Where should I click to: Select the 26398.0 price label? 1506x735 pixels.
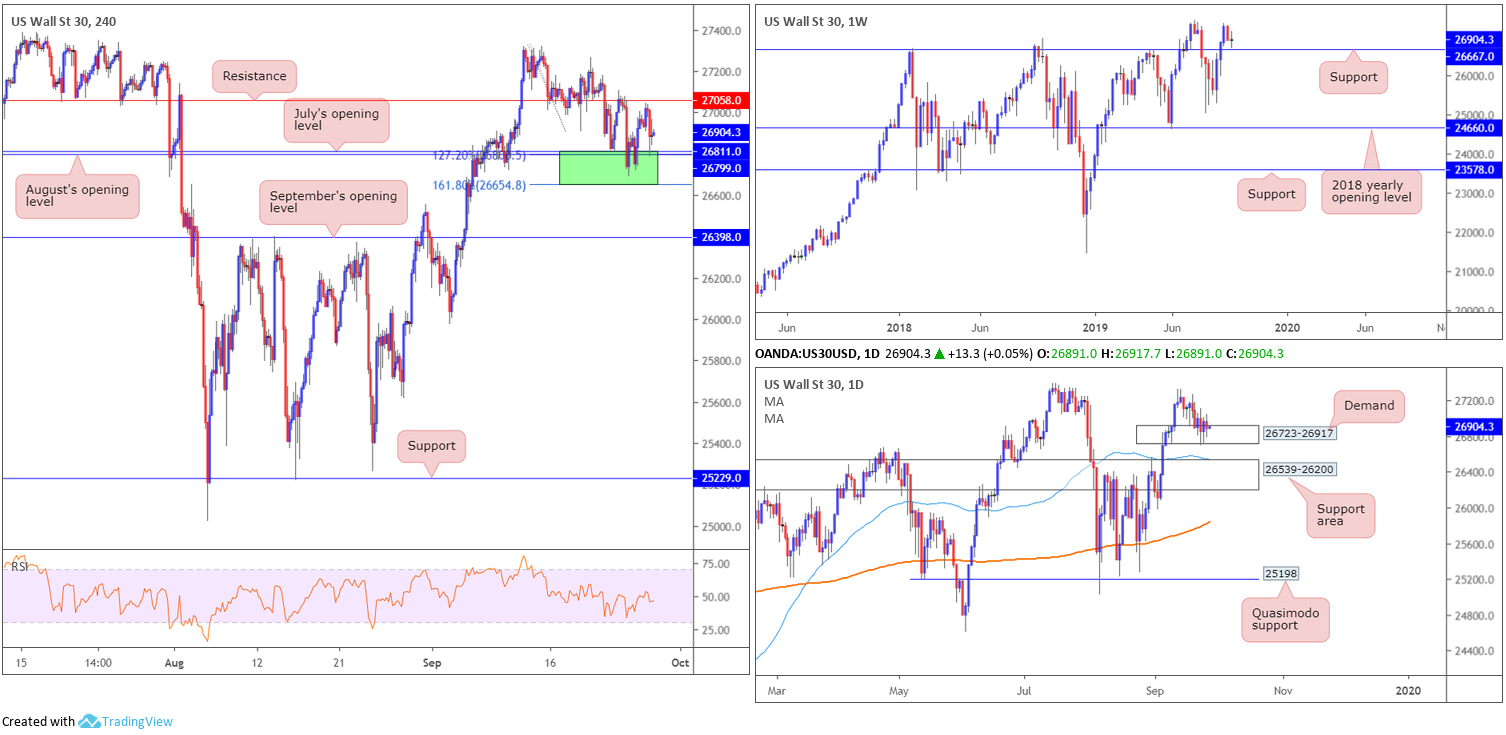pyautogui.click(x=719, y=237)
